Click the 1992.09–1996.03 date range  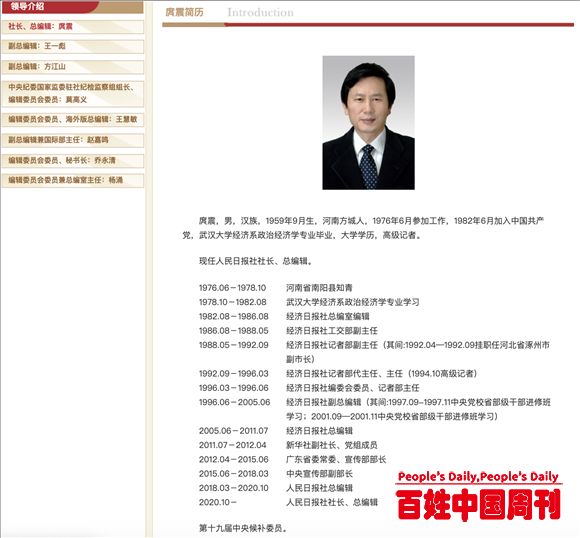(234, 374)
